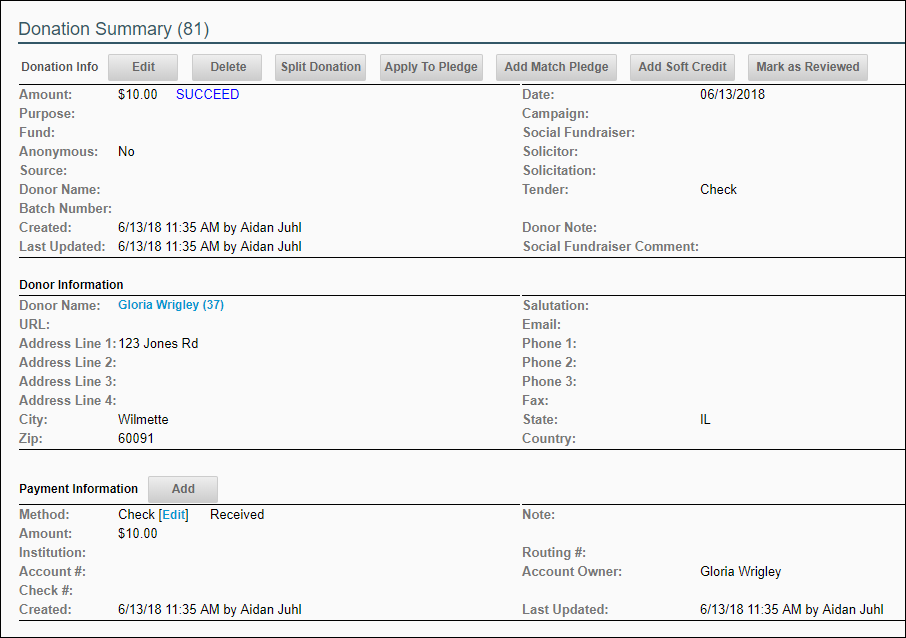906x638 pixels.
Task: Add a soft credit to the donation
Action: coord(682,67)
